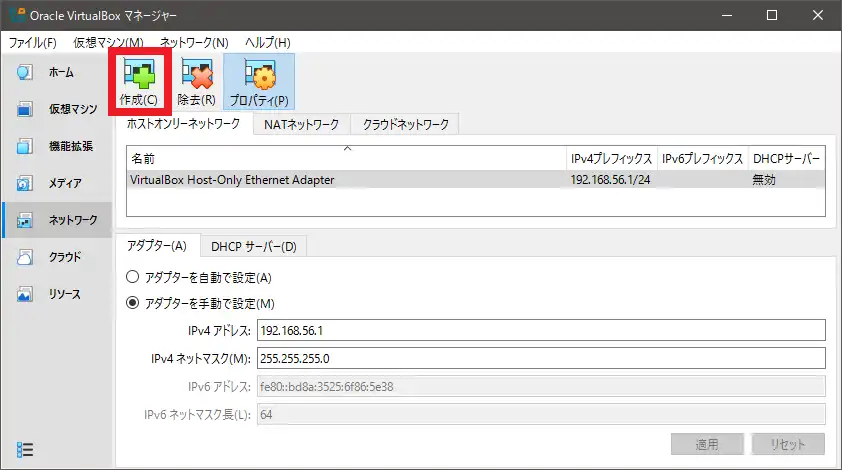
Task: Switch to the クラウドネットワーク tab
Action: 405,124
